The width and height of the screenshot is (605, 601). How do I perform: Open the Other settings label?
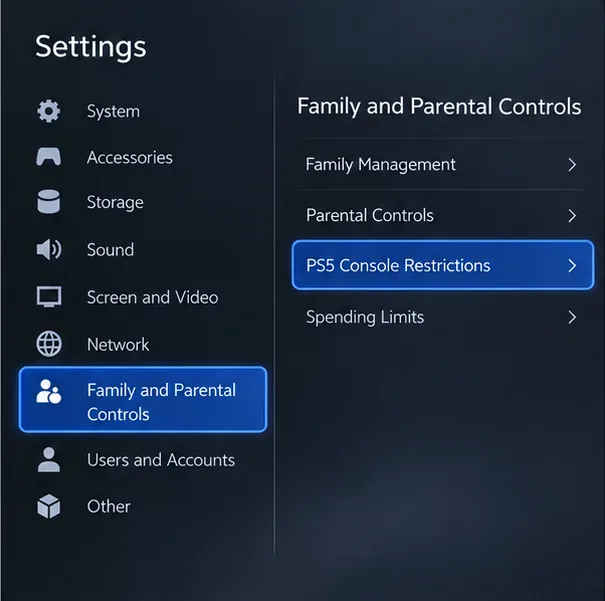pos(109,506)
